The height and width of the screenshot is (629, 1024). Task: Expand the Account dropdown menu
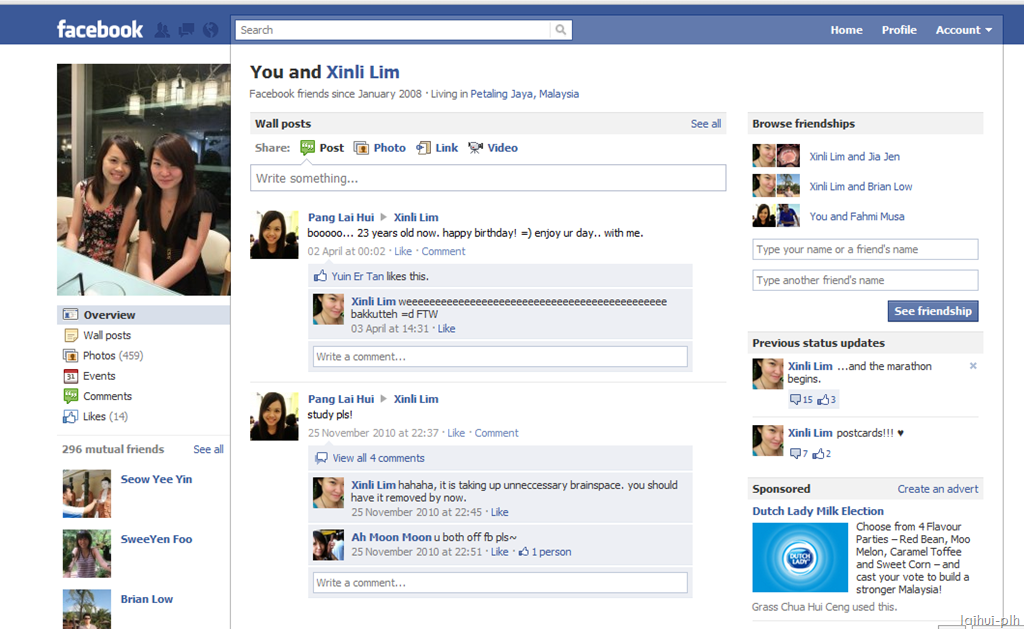click(964, 30)
